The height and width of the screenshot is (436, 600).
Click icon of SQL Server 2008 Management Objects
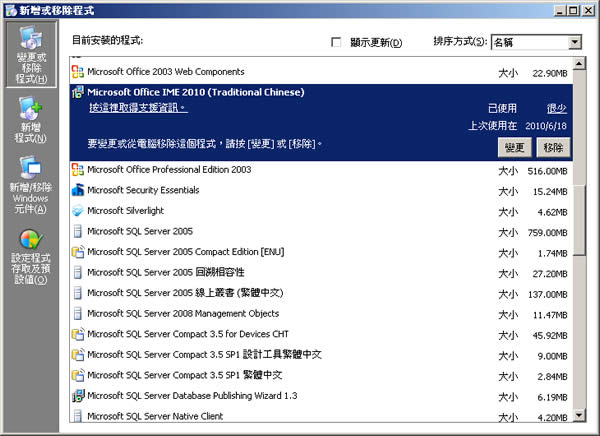[78, 314]
